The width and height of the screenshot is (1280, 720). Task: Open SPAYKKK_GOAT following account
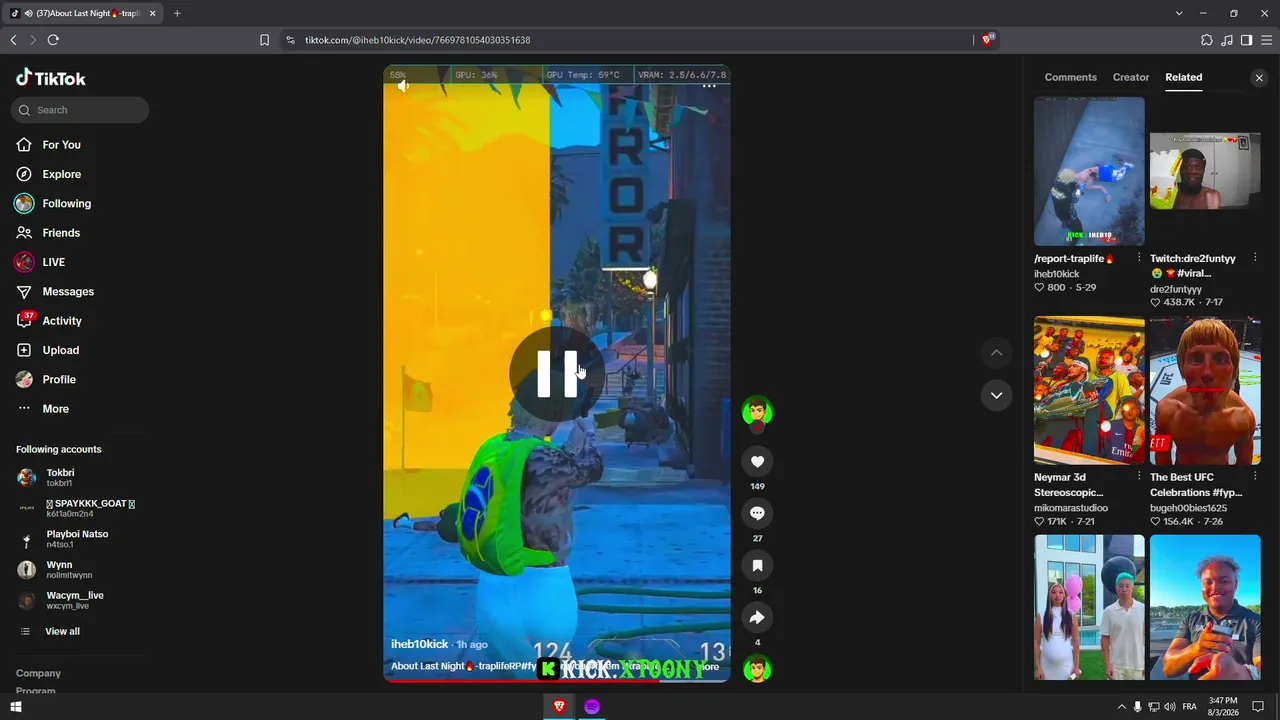(x=76, y=508)
